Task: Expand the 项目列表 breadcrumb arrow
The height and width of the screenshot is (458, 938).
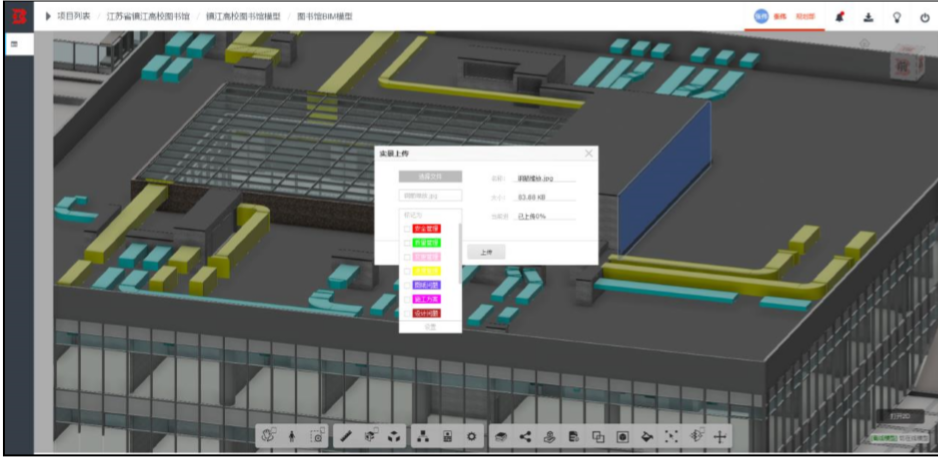Action: point(48,17)
